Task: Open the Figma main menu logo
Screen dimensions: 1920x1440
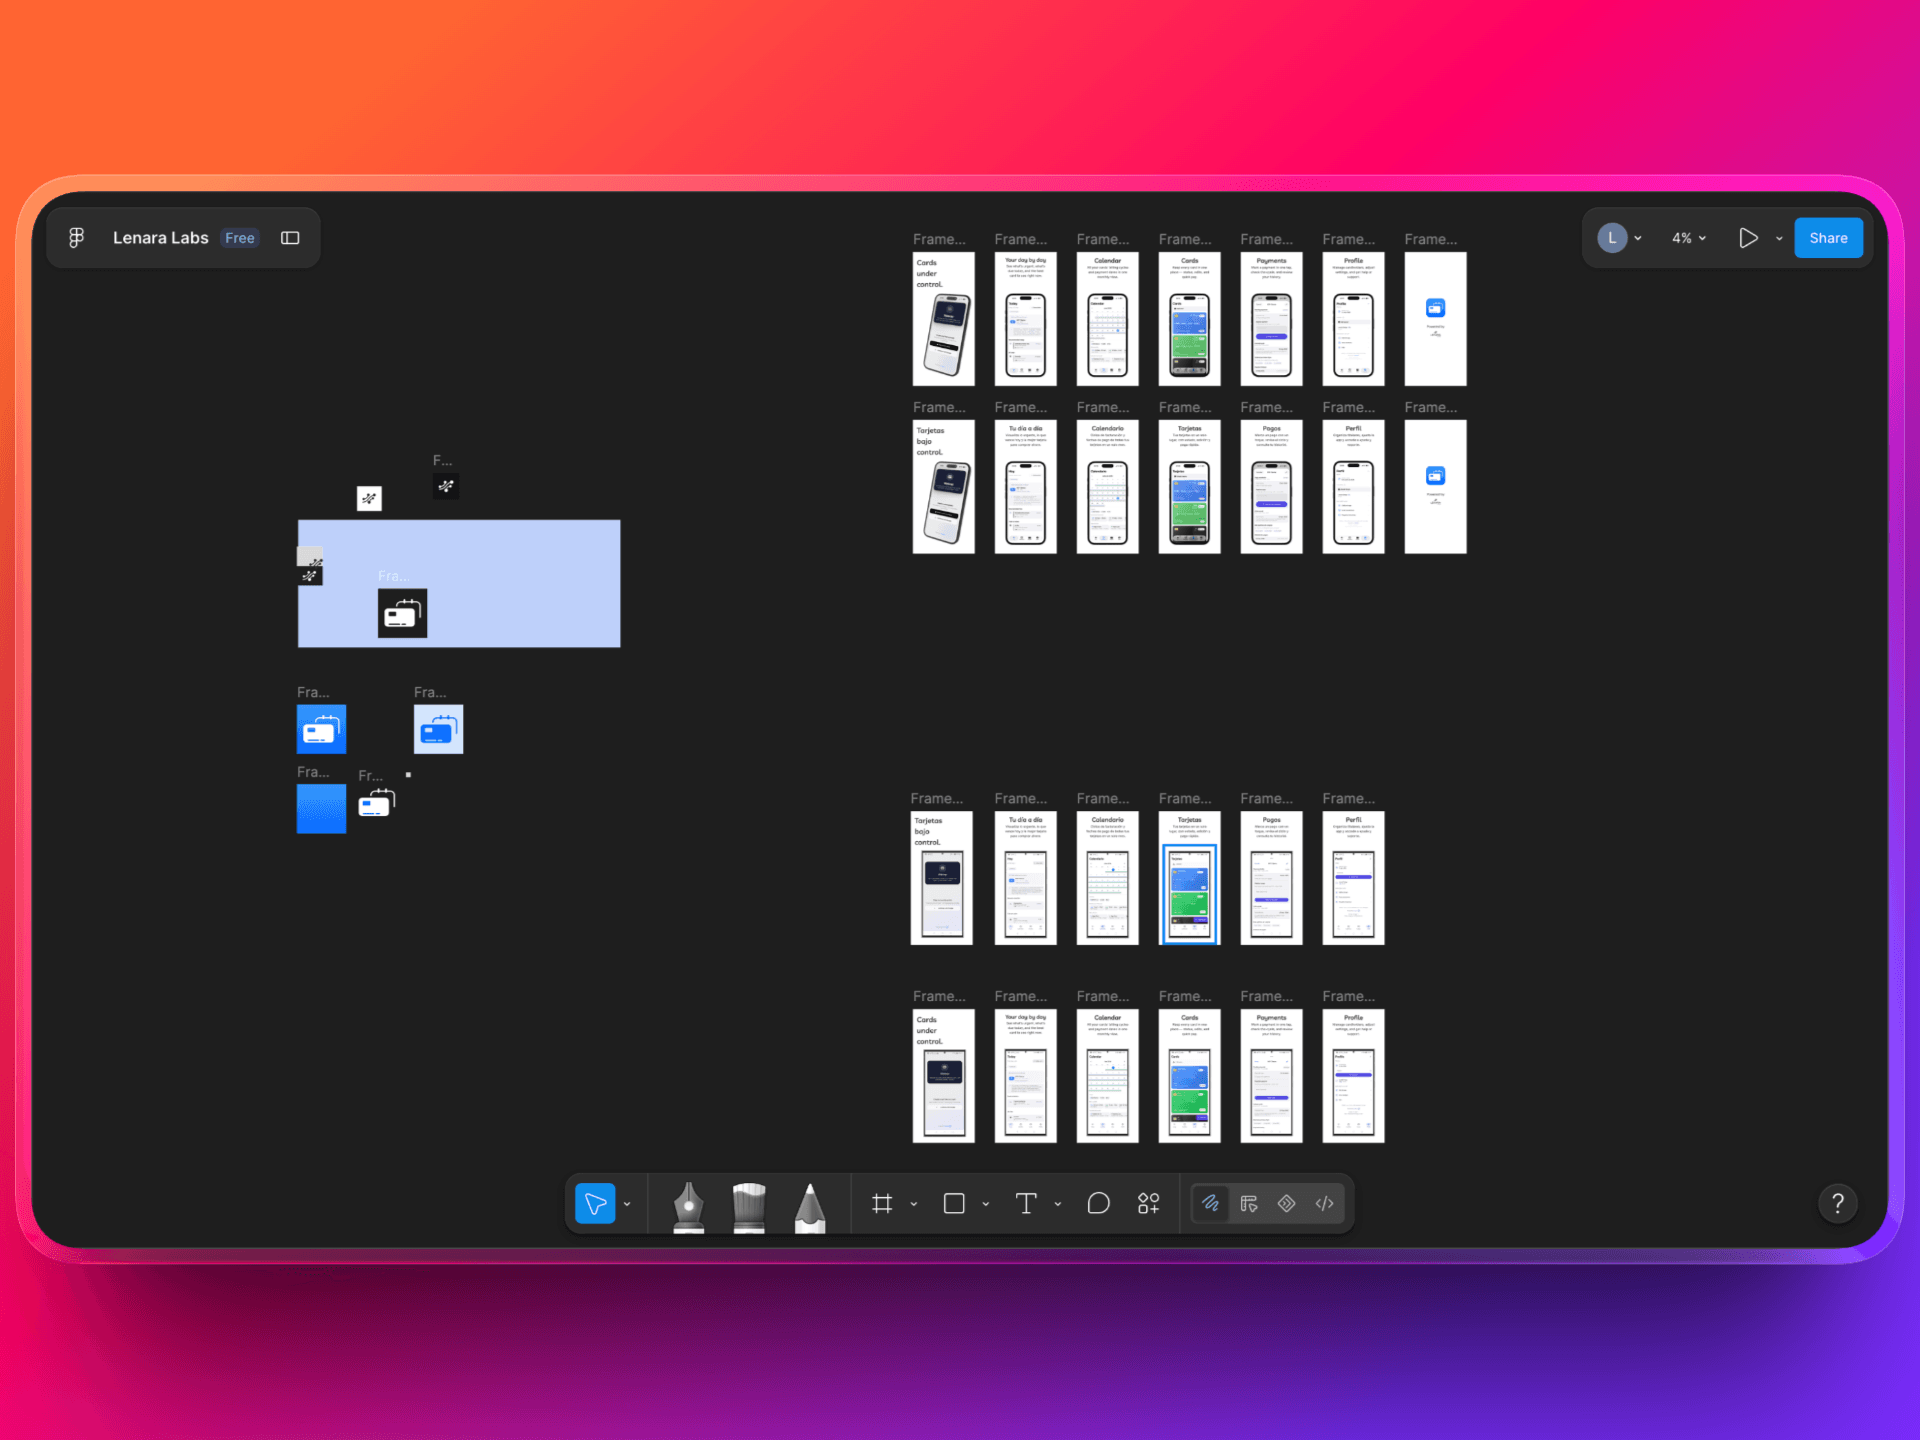Action: (76, 238)
